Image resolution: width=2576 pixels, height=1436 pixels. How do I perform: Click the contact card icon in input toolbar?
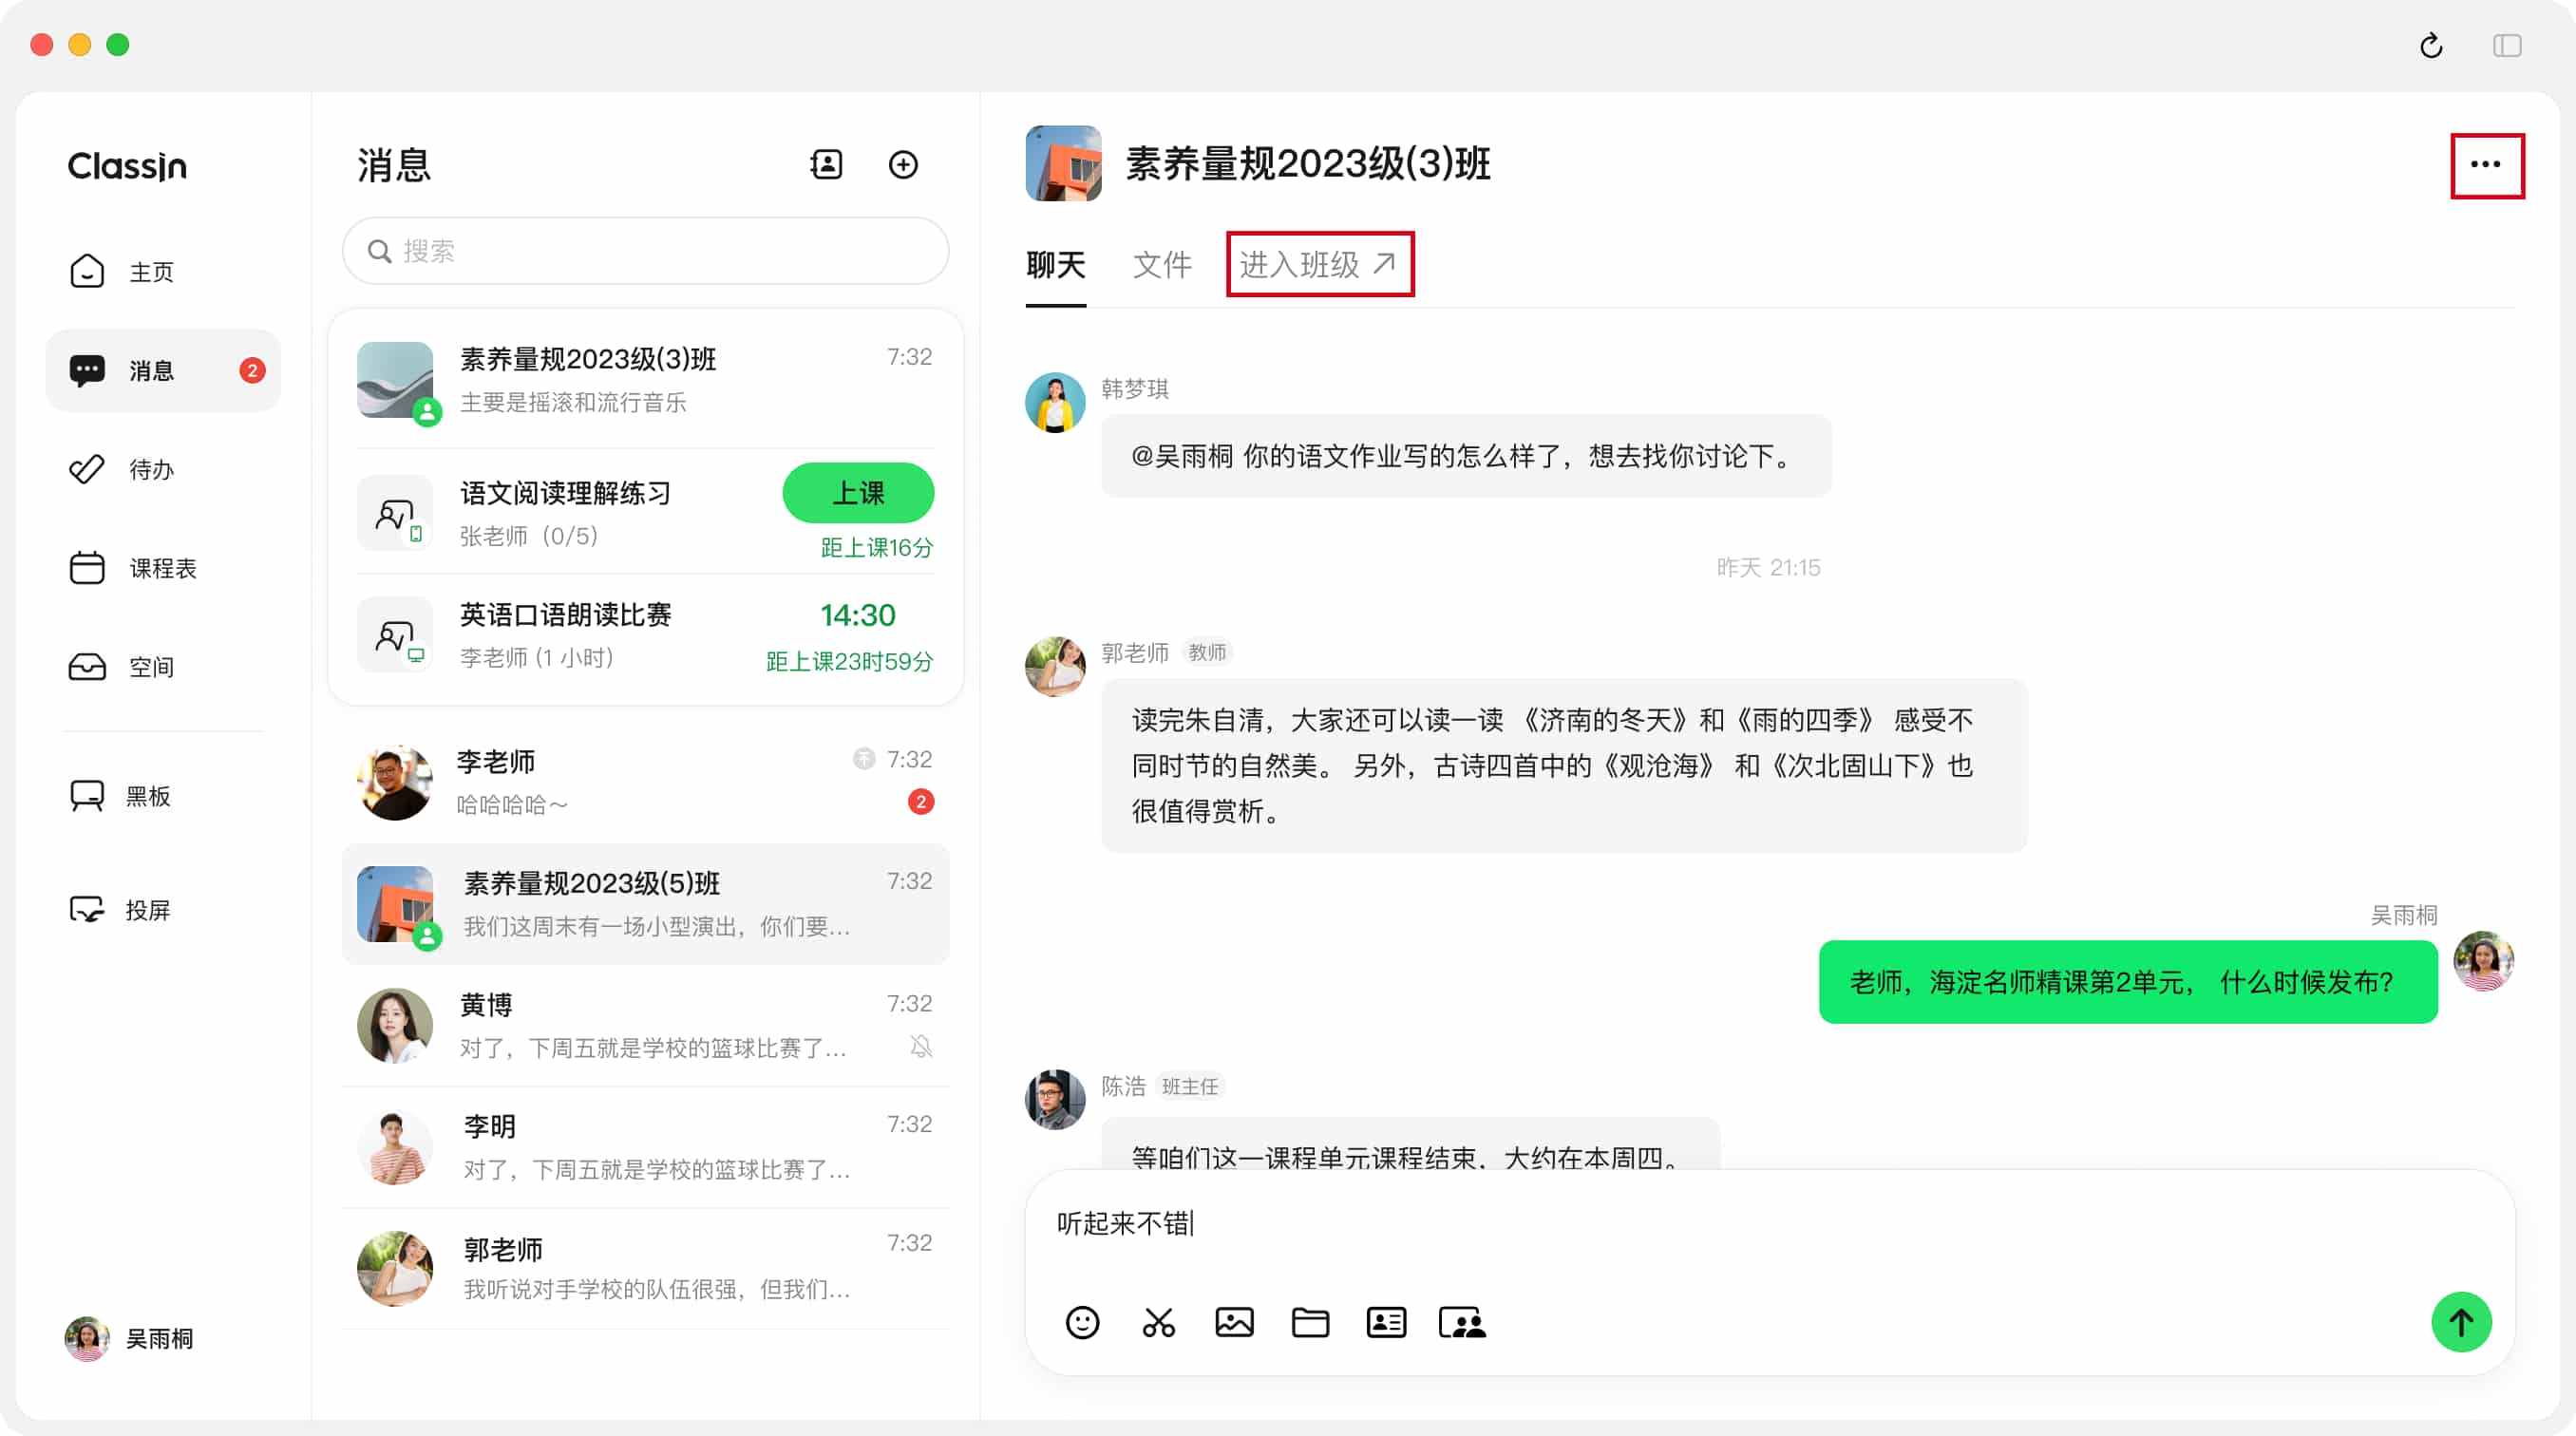(1386, 1322)
